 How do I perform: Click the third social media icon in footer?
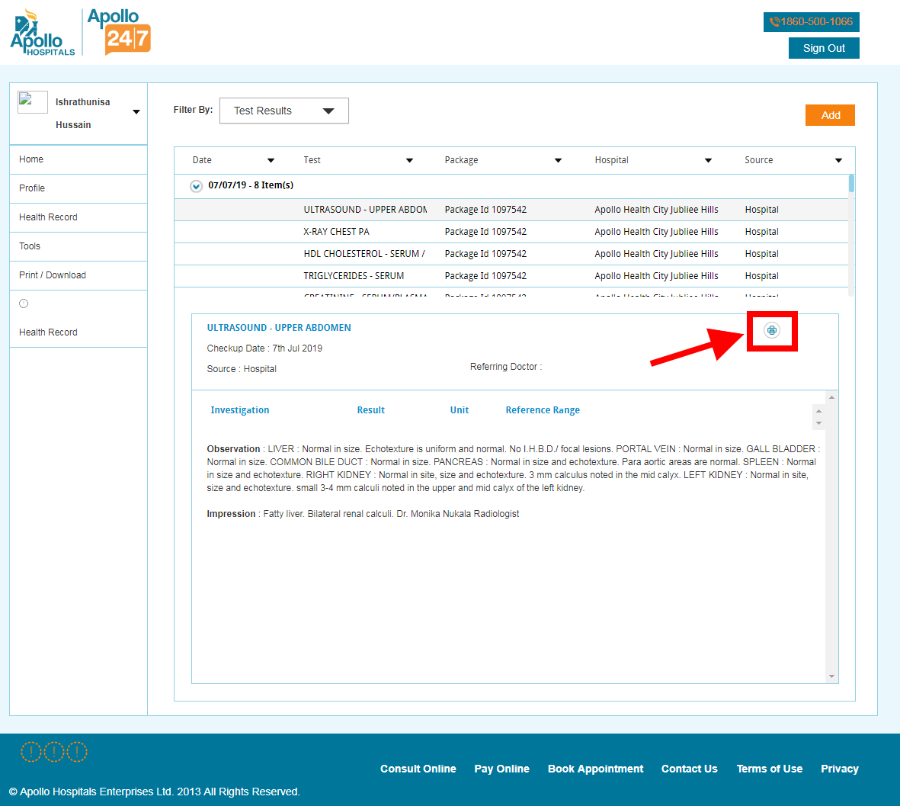(78, 750)
